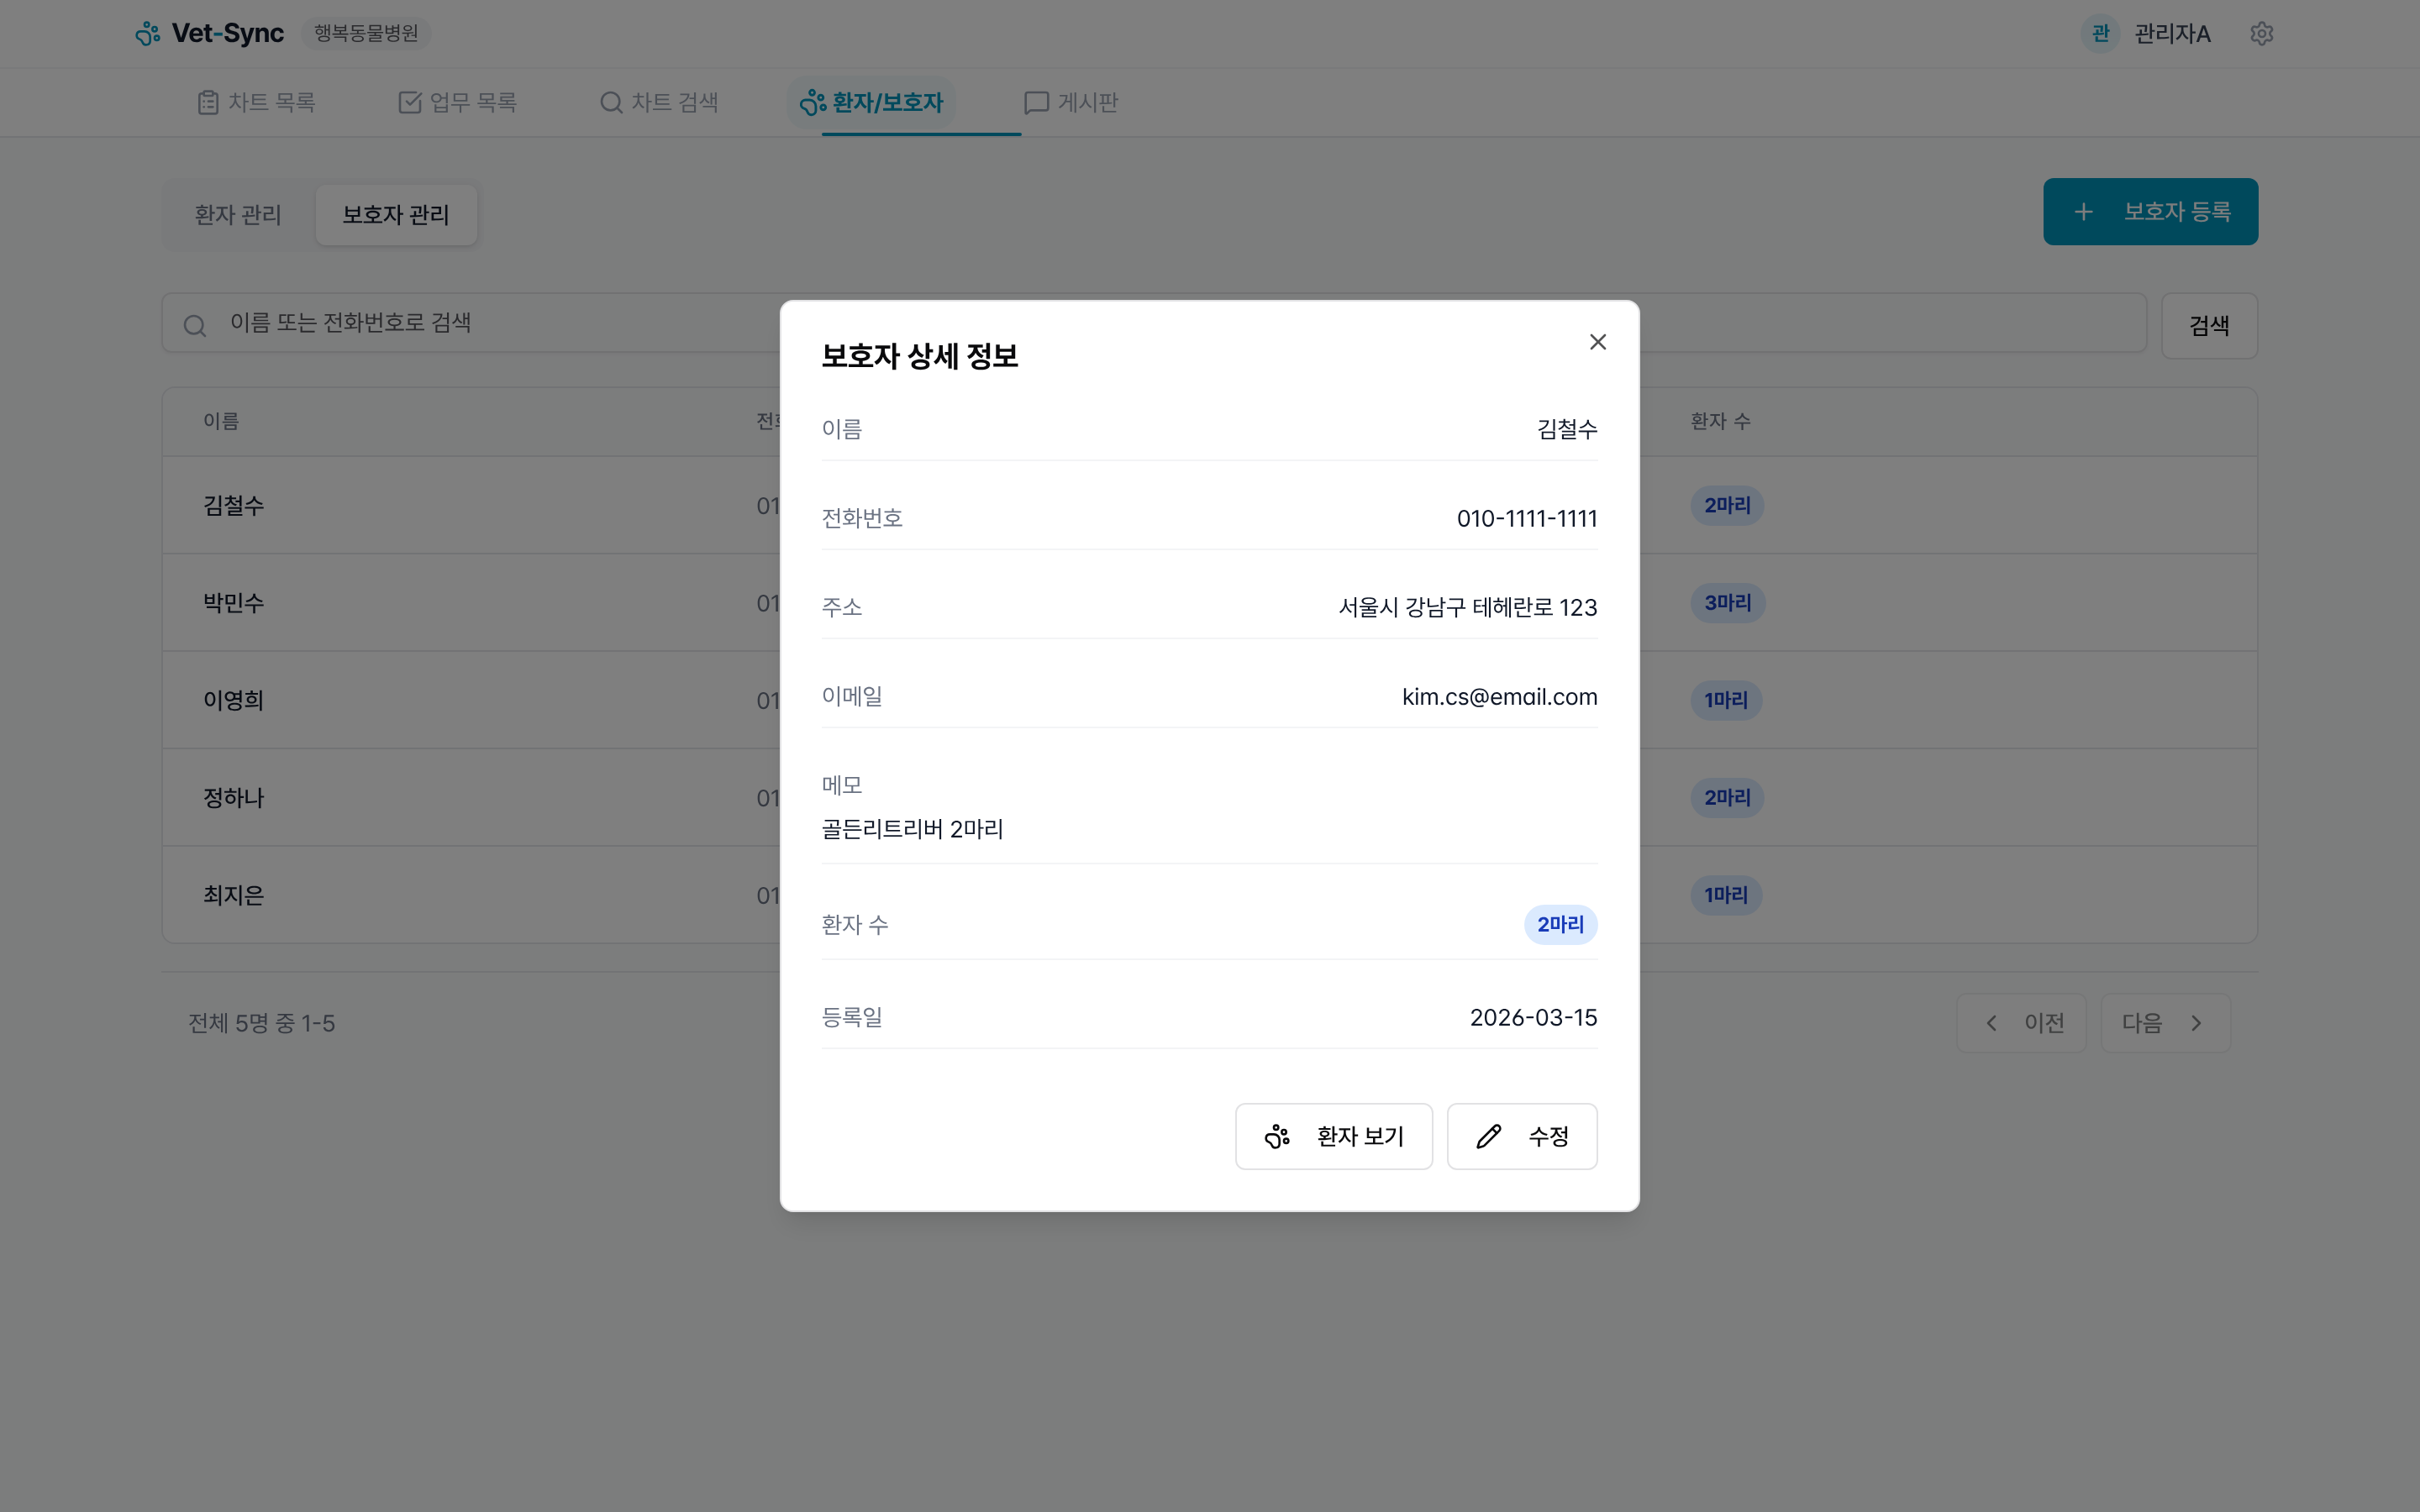Click the pencil icon on the 수정 button

tap(1488, 1136)
